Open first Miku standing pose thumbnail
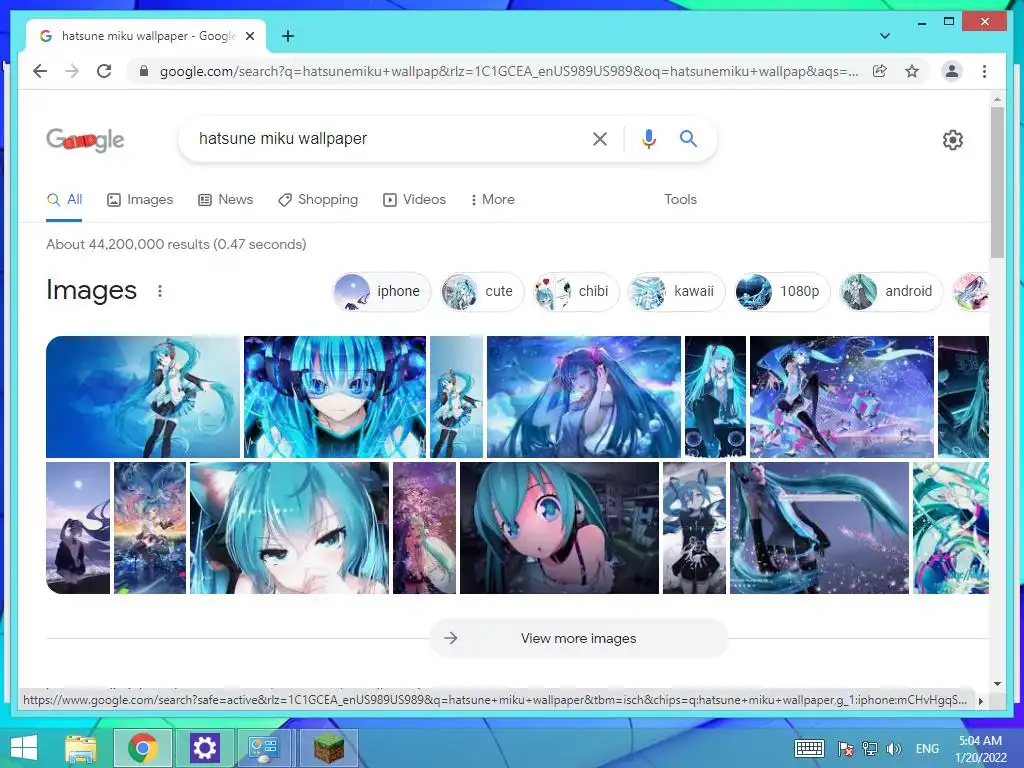The height and width of the screenshot is (768, 1024). (143, 397)
